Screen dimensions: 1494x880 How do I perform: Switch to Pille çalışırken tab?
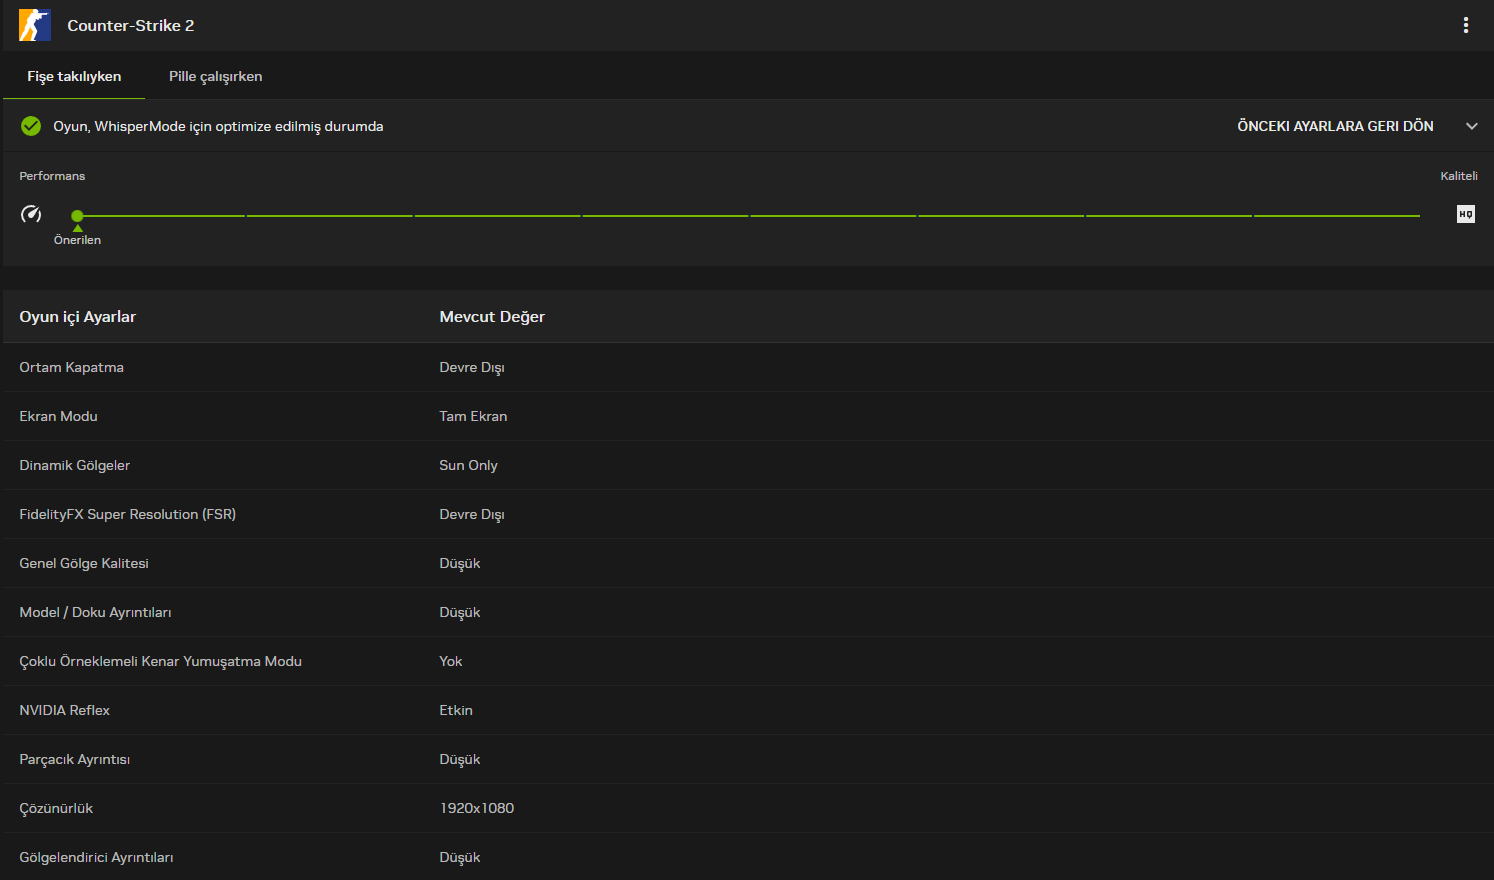[216, 76]
